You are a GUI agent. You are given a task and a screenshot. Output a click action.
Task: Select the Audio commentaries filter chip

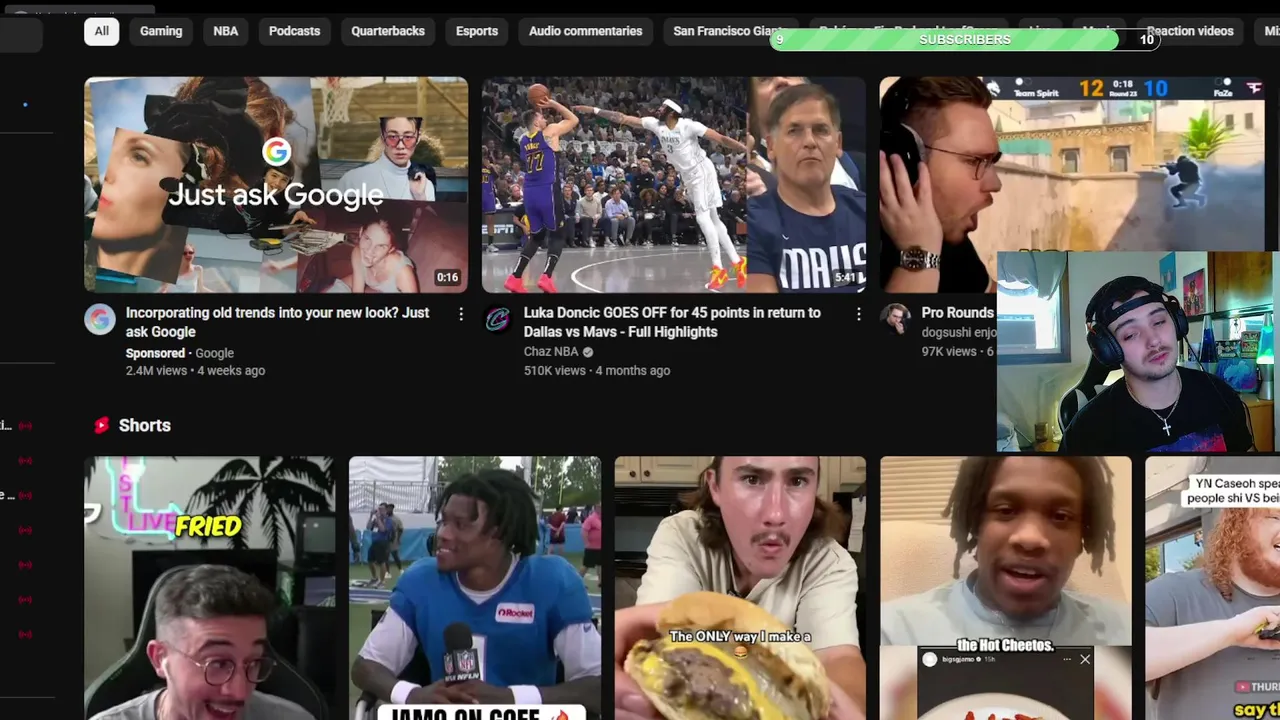(x=586, y=31)
